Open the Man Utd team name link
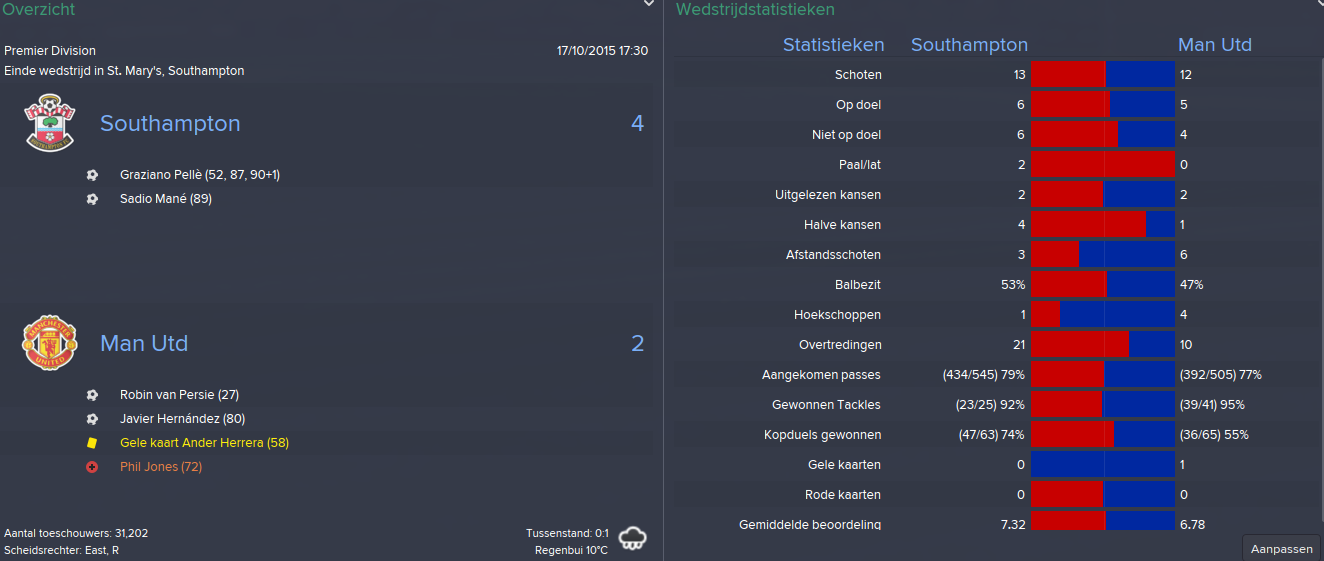This screenshot has width=1324, height=561. pyautogui.click(x=144, y=344)
